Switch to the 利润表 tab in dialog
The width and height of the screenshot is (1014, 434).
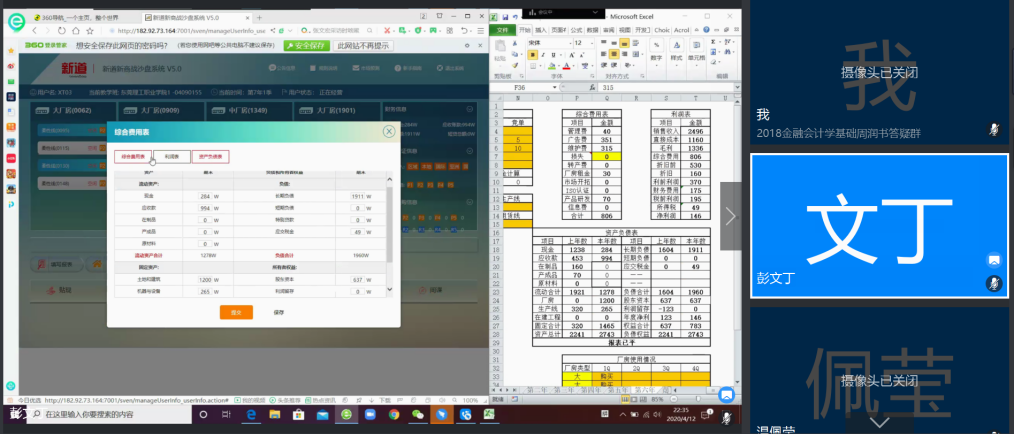point(171,156)
